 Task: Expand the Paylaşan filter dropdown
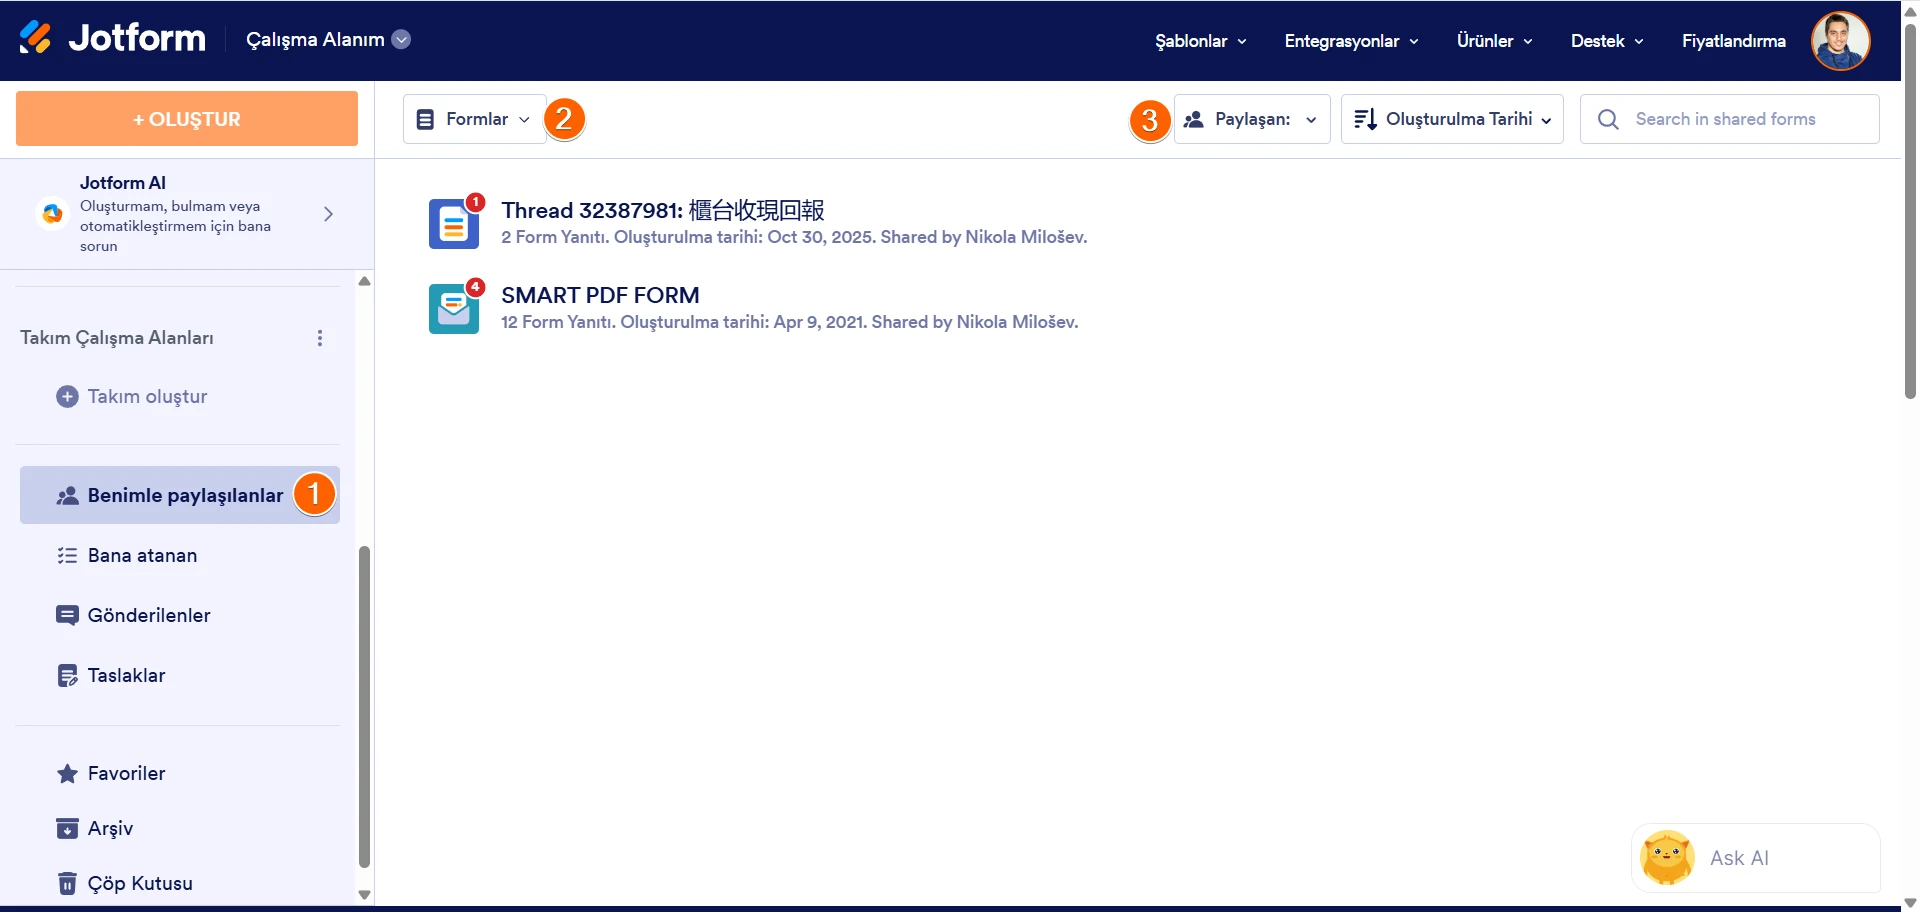pyautogui.click(x=1252, y=118)
